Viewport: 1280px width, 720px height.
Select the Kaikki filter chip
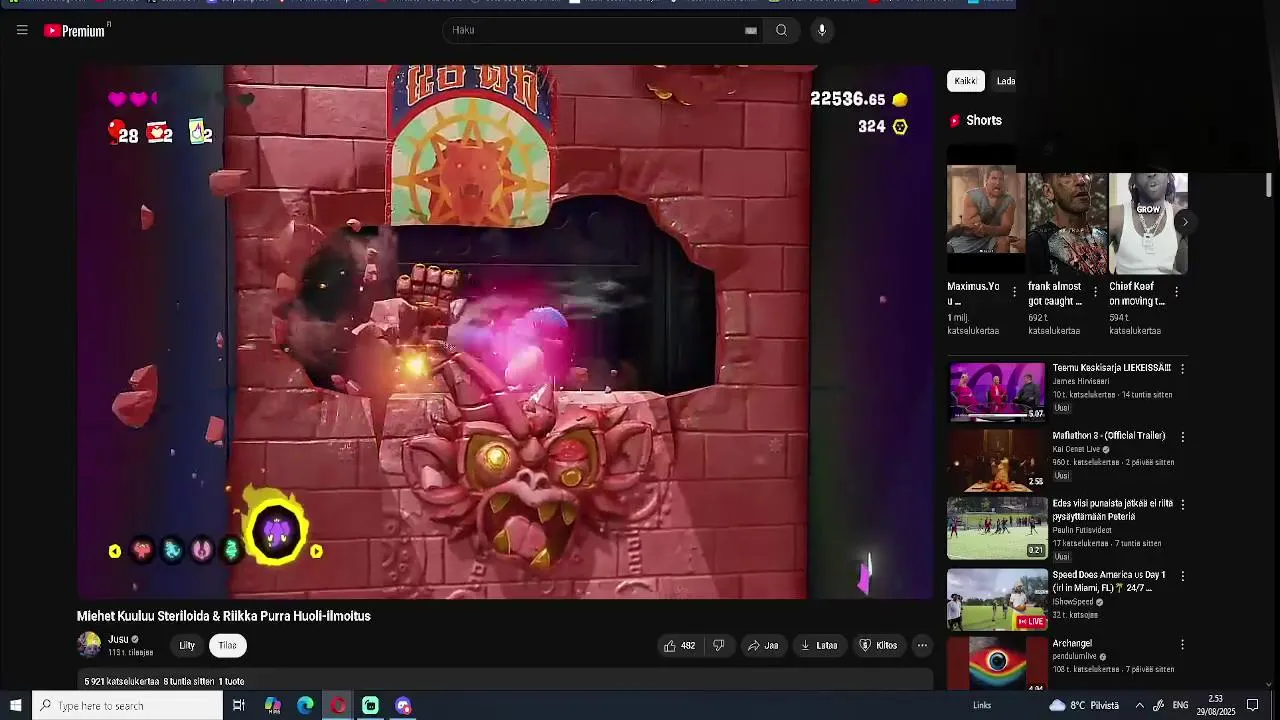pos(965,81)
